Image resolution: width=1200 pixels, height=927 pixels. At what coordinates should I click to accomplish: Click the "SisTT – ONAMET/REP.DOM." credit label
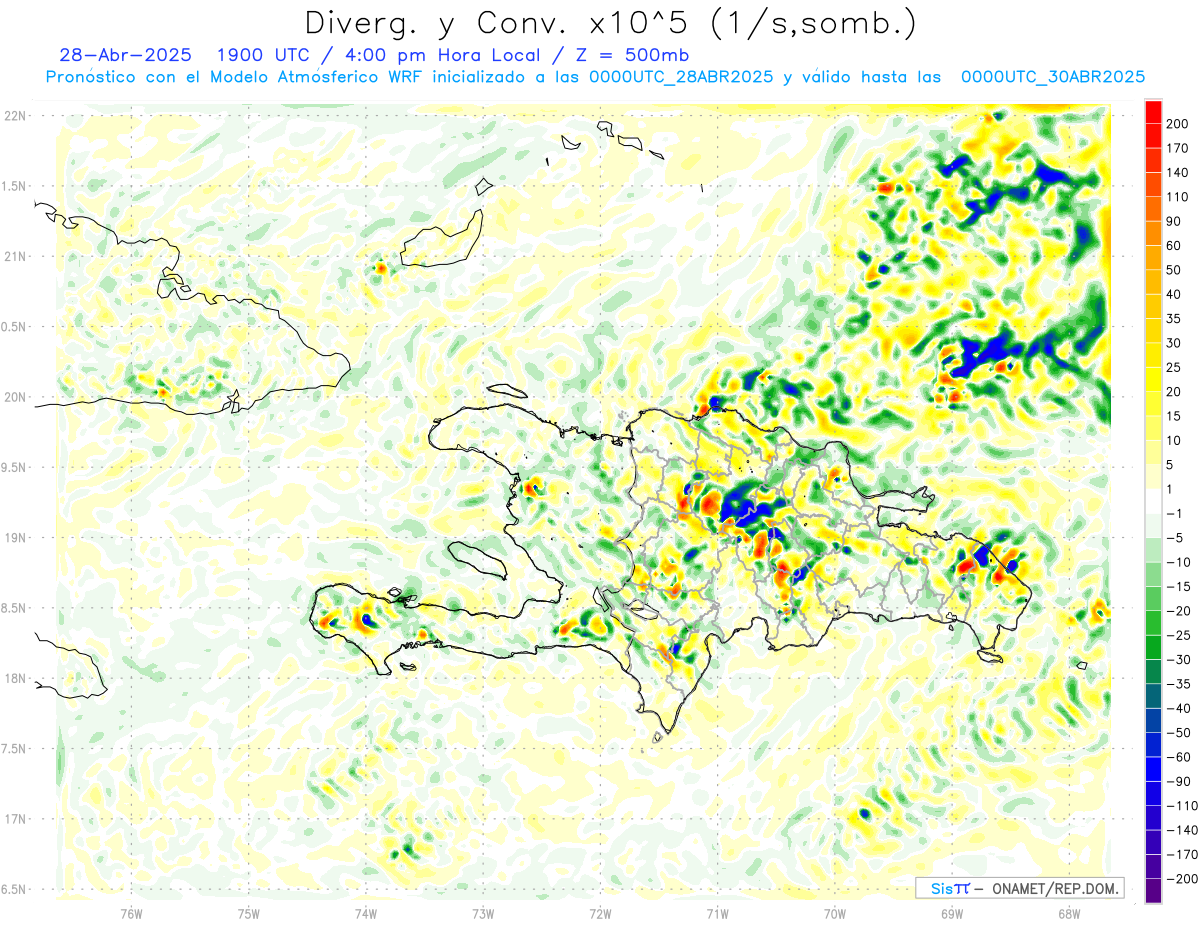tap(1020, 888)
